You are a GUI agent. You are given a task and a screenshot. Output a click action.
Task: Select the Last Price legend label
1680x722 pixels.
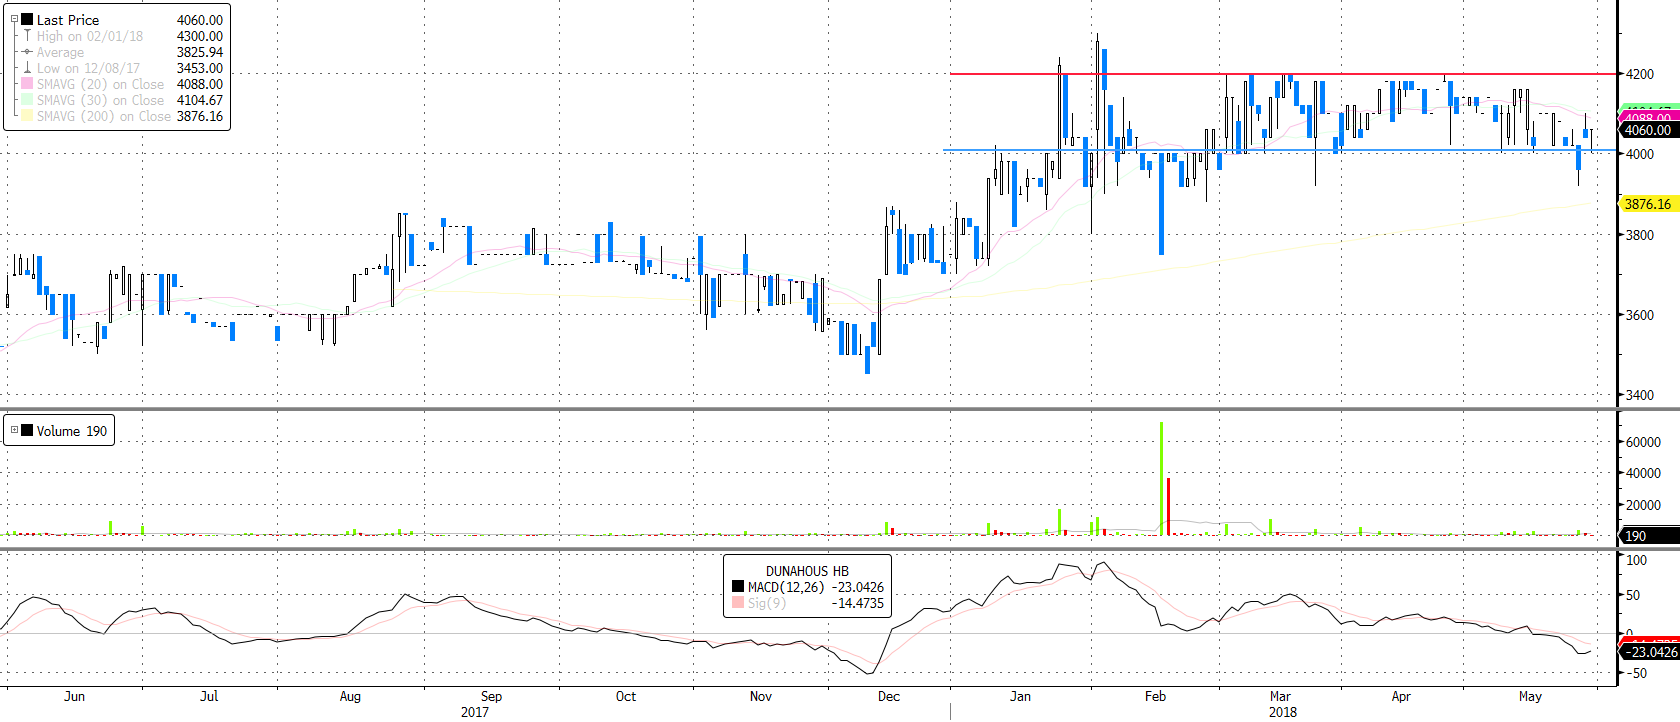pyautogui.click(x=68, y=20)
